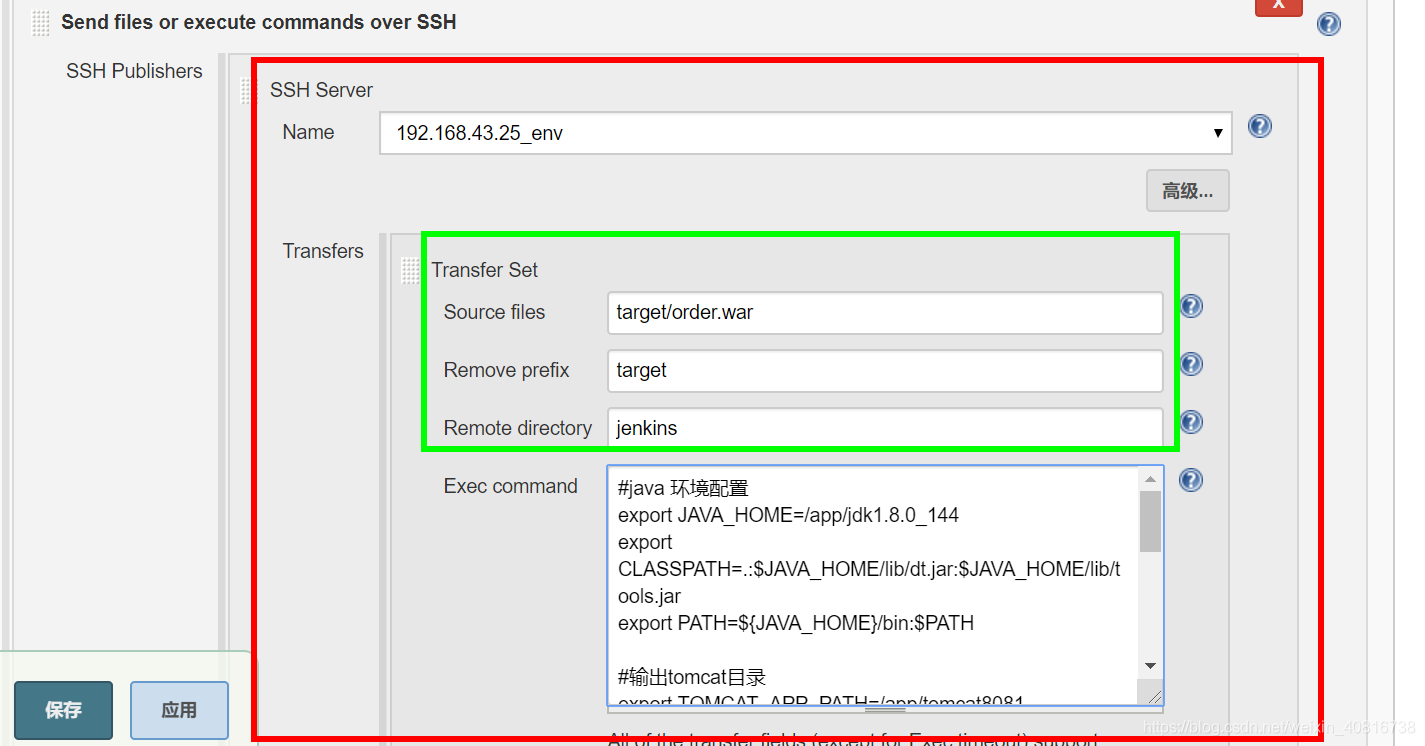This screenshot has width=1425, height=746.
Task: Click the Transfers label
Action: [x=323, y=251]
